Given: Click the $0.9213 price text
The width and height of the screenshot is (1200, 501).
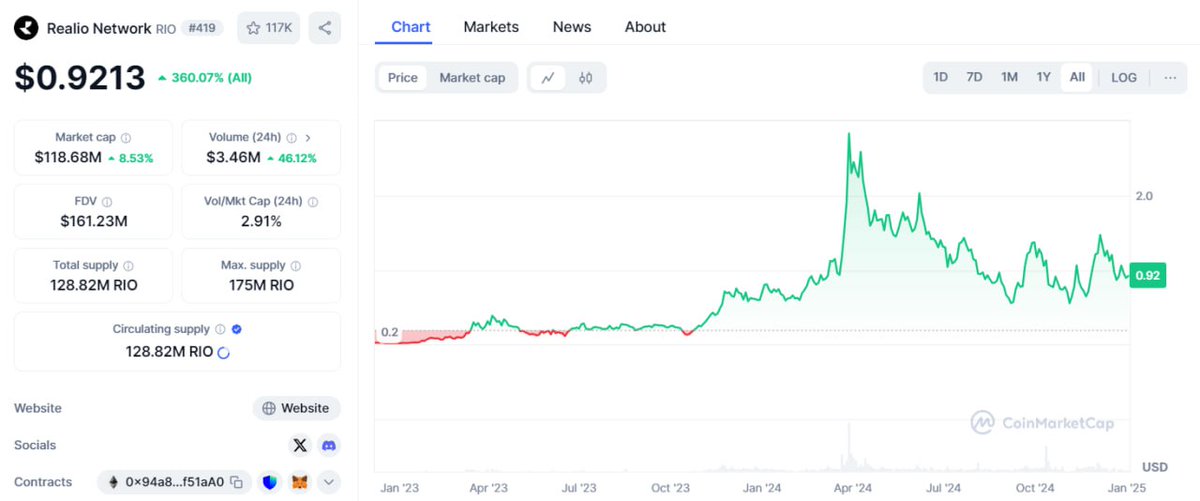Looking at the screenshot, I should click(80, 77).
